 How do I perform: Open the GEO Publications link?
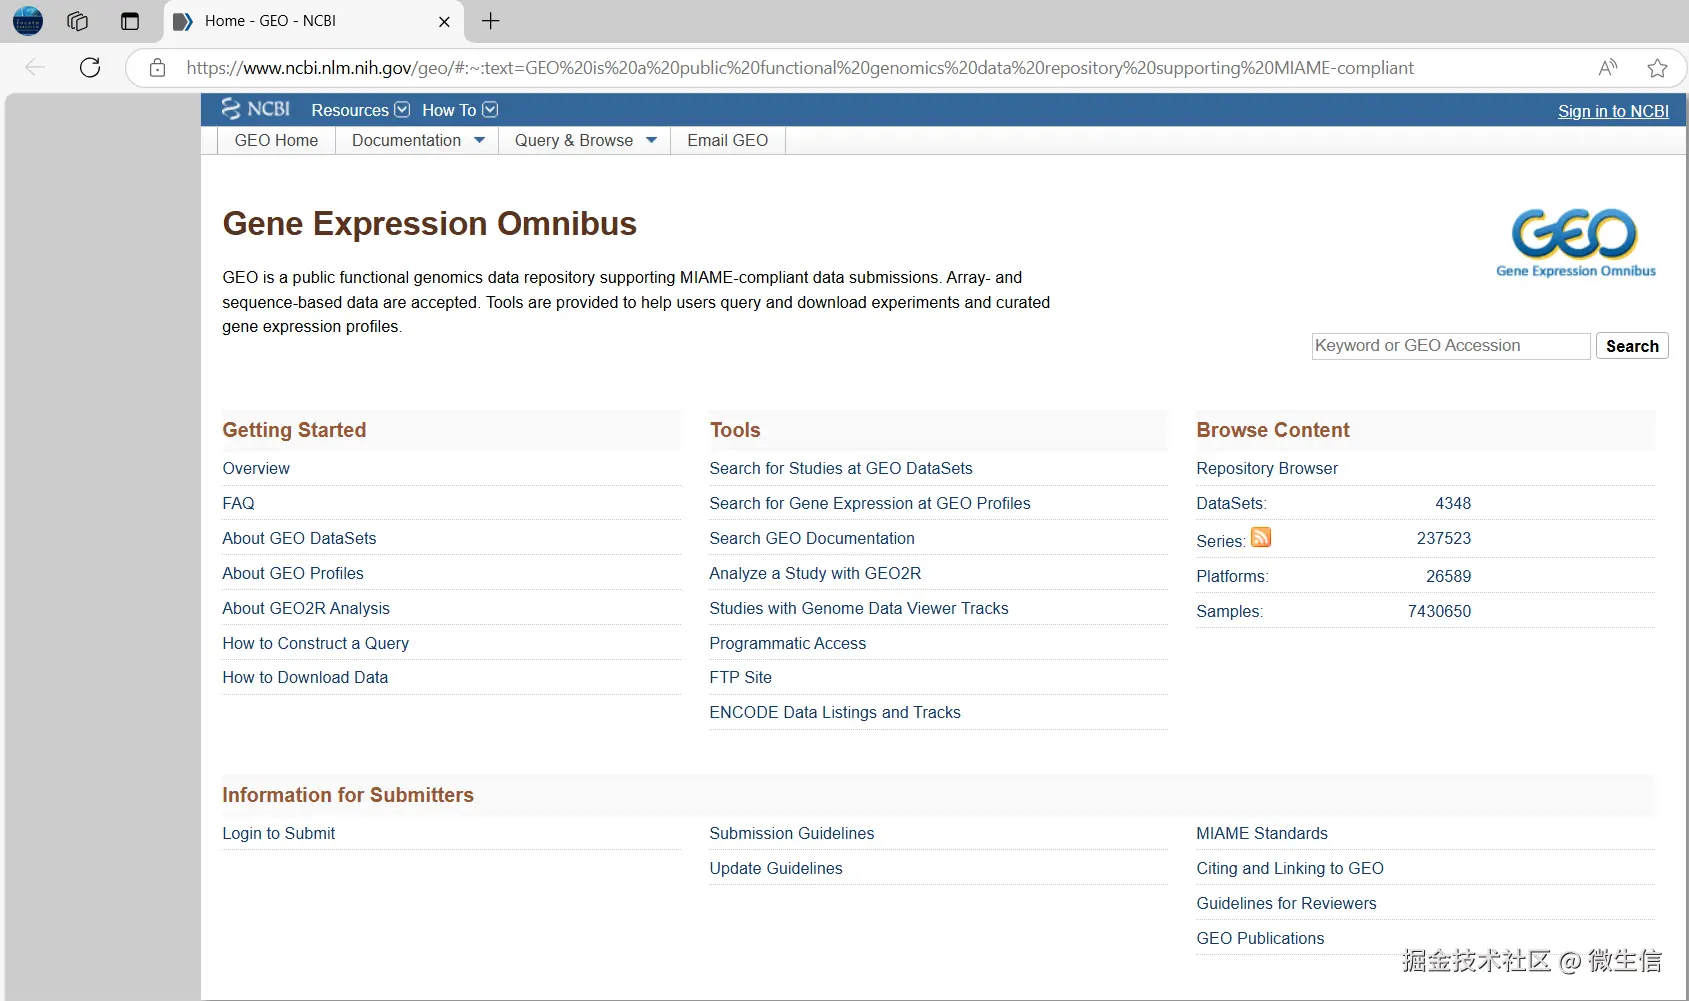pyautogui.click(x=1260, y=938)
